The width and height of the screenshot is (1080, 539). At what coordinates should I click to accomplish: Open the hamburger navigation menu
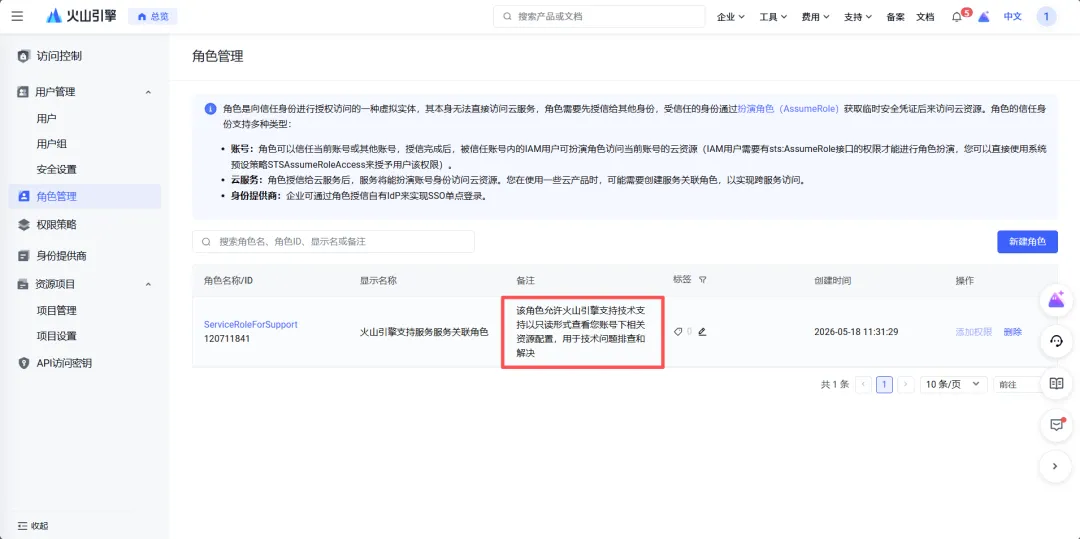point(17,17)
